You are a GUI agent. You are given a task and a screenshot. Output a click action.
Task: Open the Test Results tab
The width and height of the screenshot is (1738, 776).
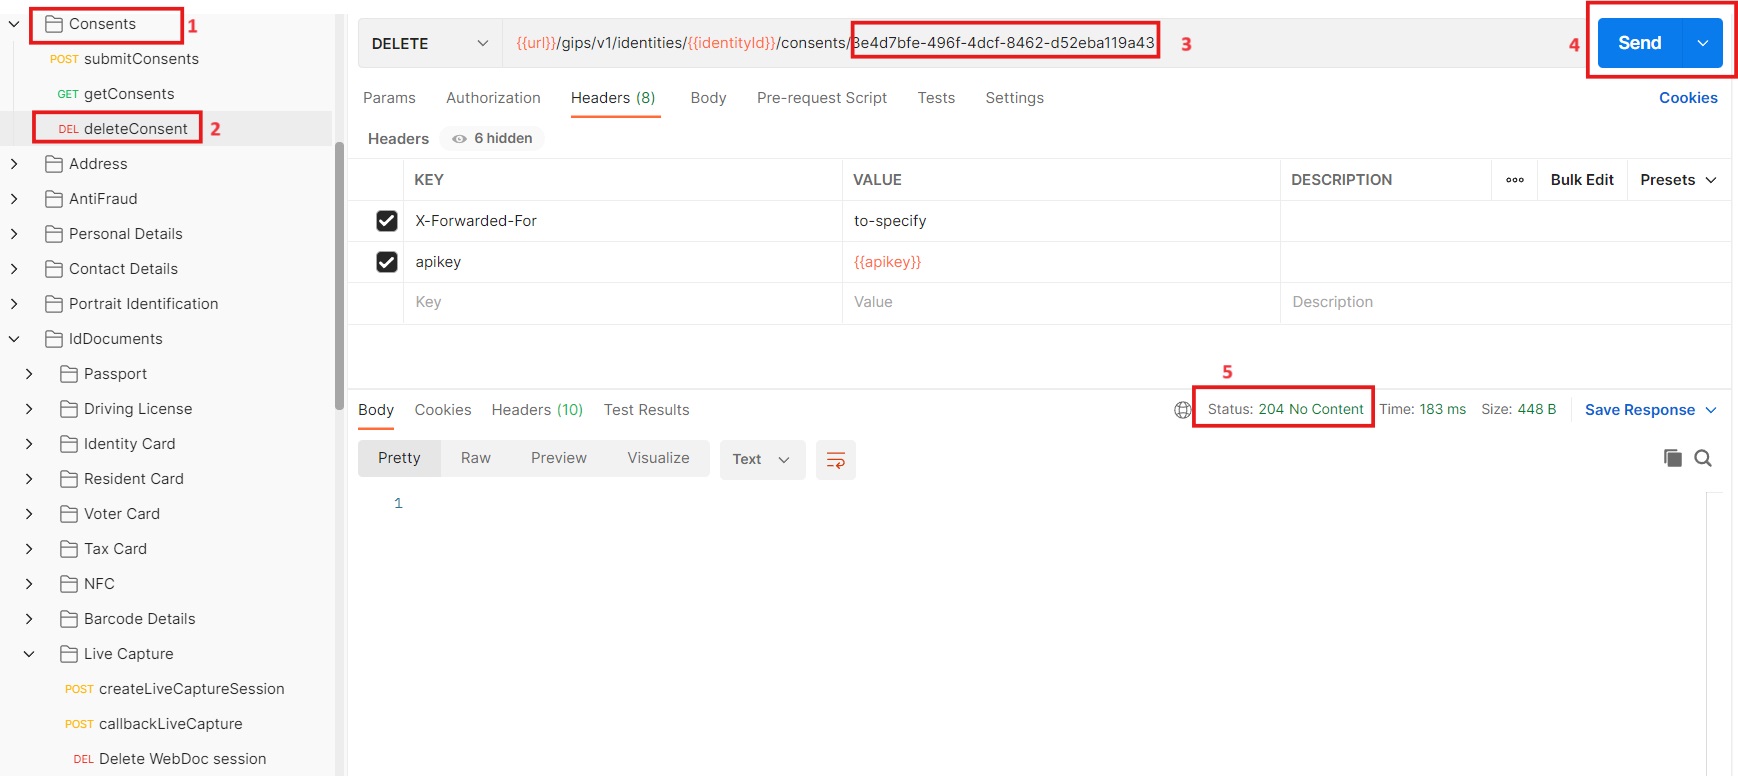pyautogui.click(x=646, y=410)
